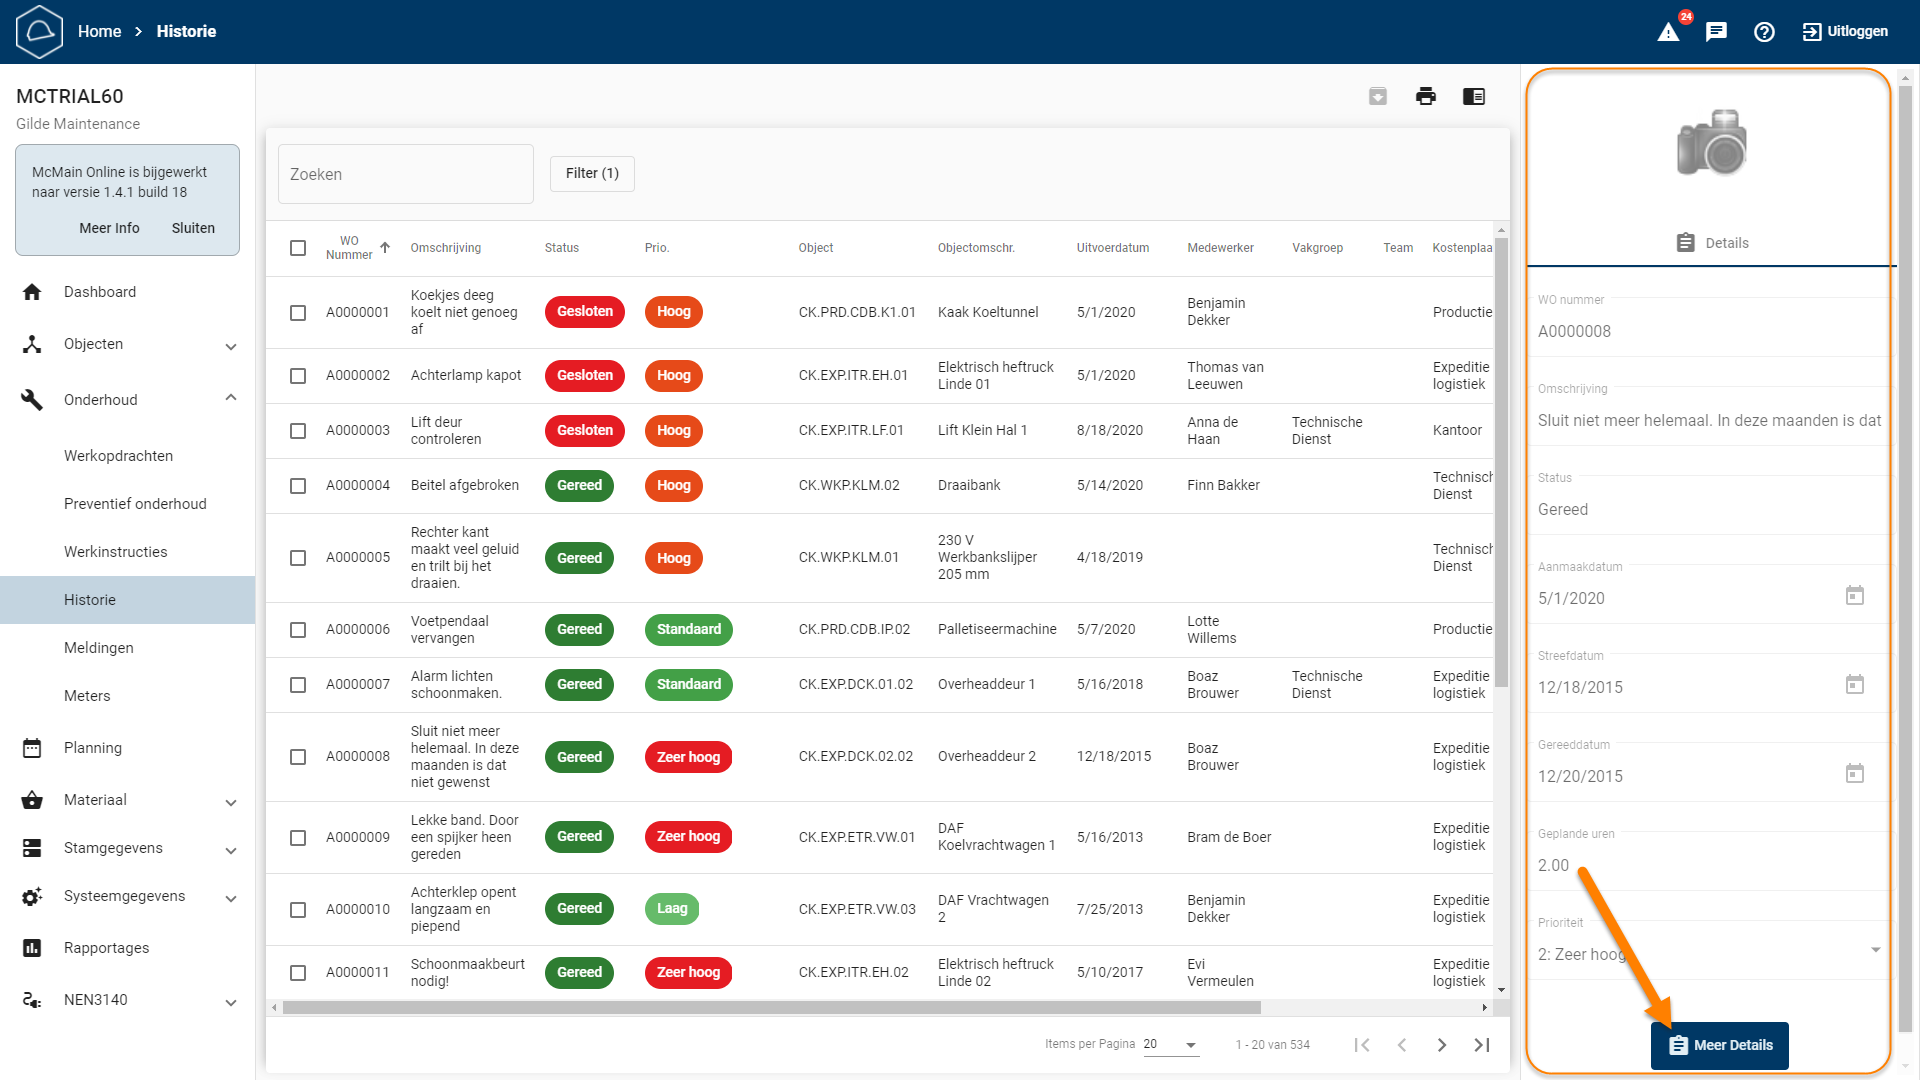
Task: Open the Filter (1) button
Action: click(x=592, y=173)
